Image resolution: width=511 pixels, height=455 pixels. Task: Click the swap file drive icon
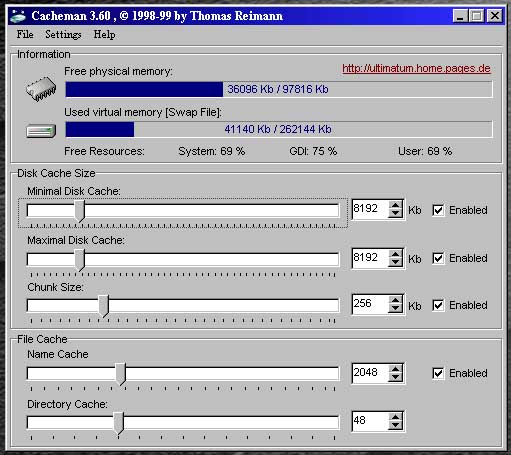pos(41,131)
